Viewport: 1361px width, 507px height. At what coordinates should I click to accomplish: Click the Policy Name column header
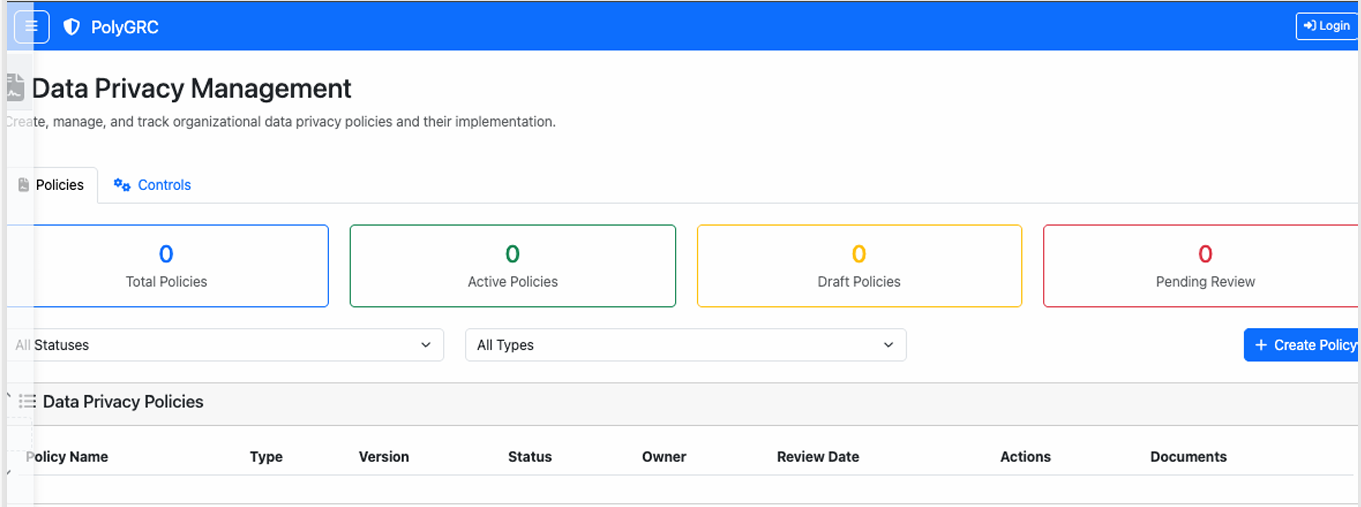pos(67,457)
